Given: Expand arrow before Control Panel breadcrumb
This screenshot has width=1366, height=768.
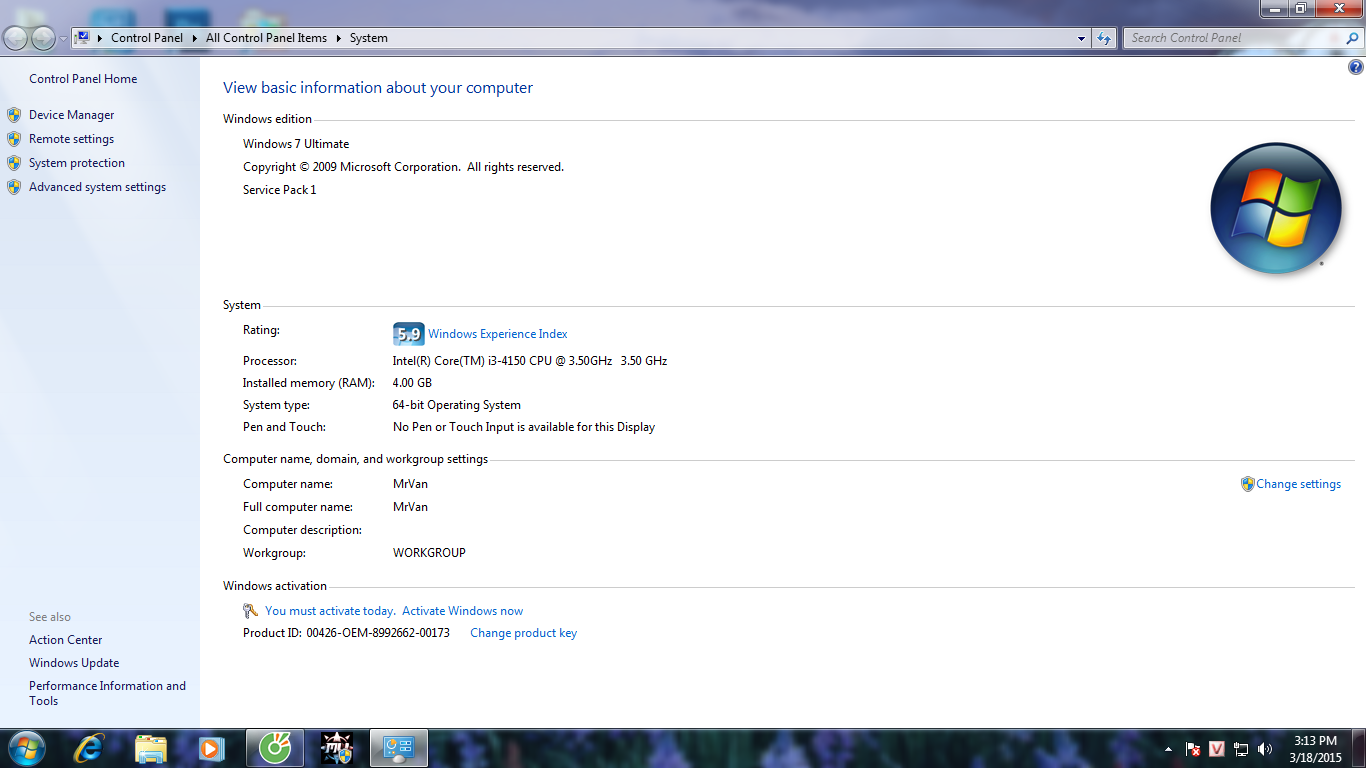Looking at the screenshot, I should (x=100, y=38).
